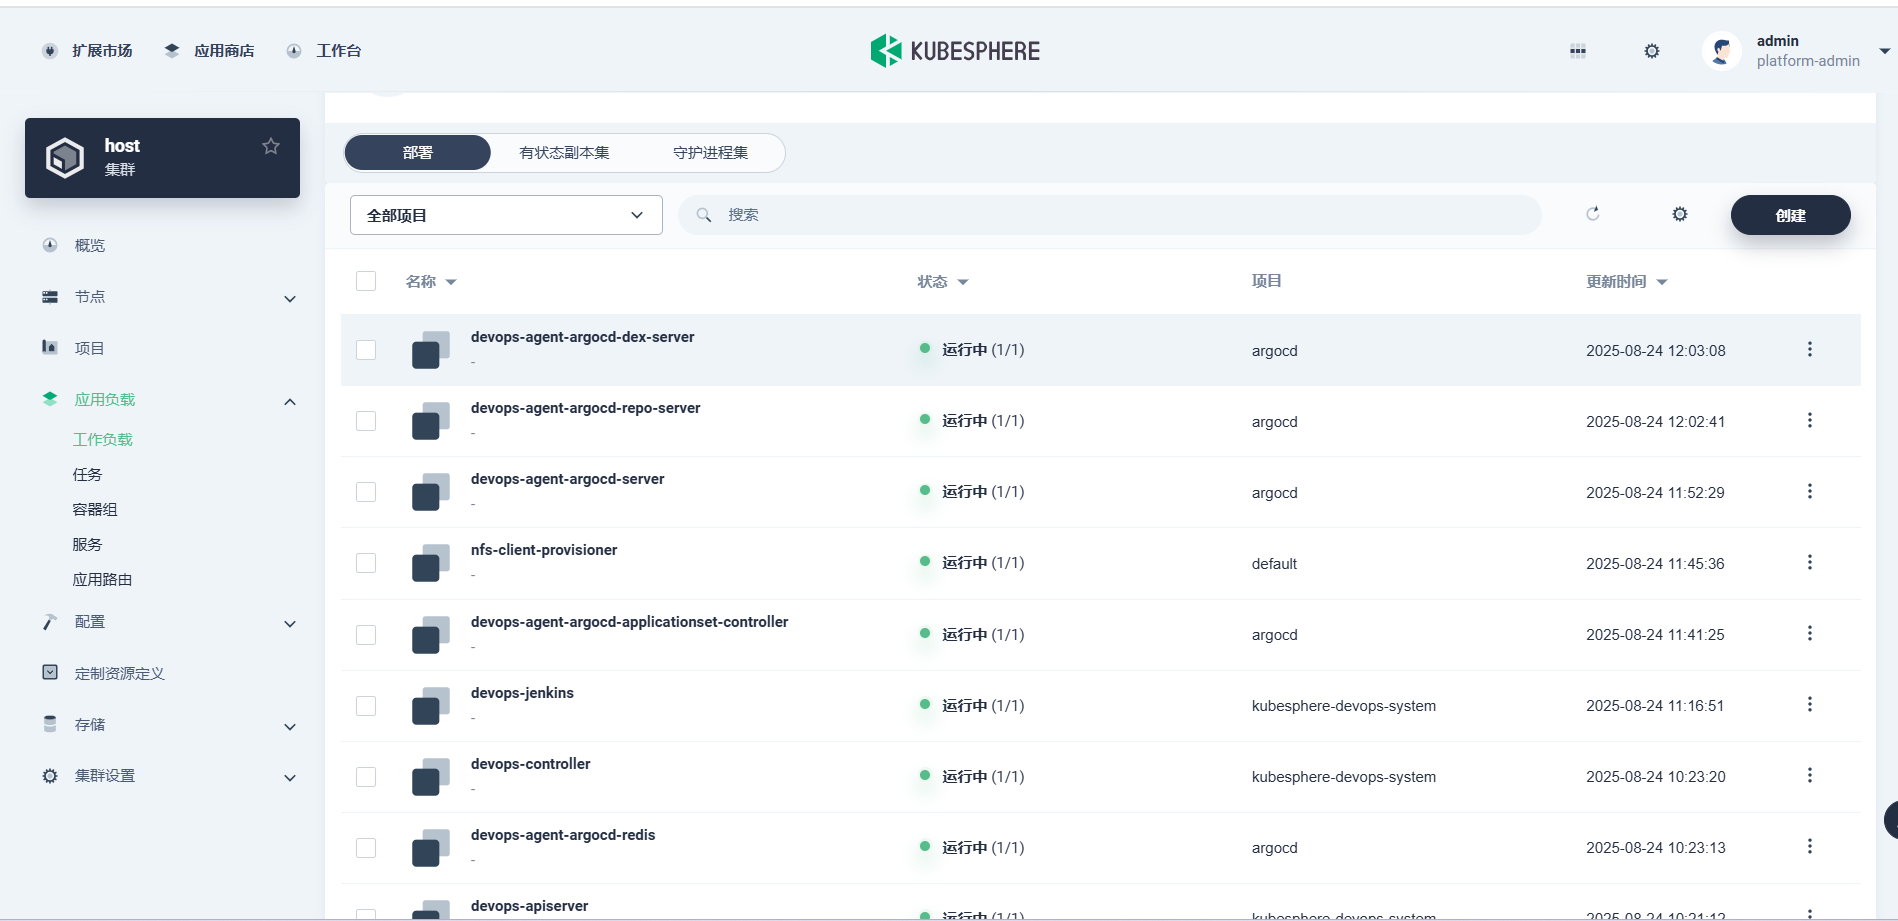The height and width of the screenshot is (921, 1898).
Task: Click deployment icon of devops-jenkins row
Action: click(431, 706)
